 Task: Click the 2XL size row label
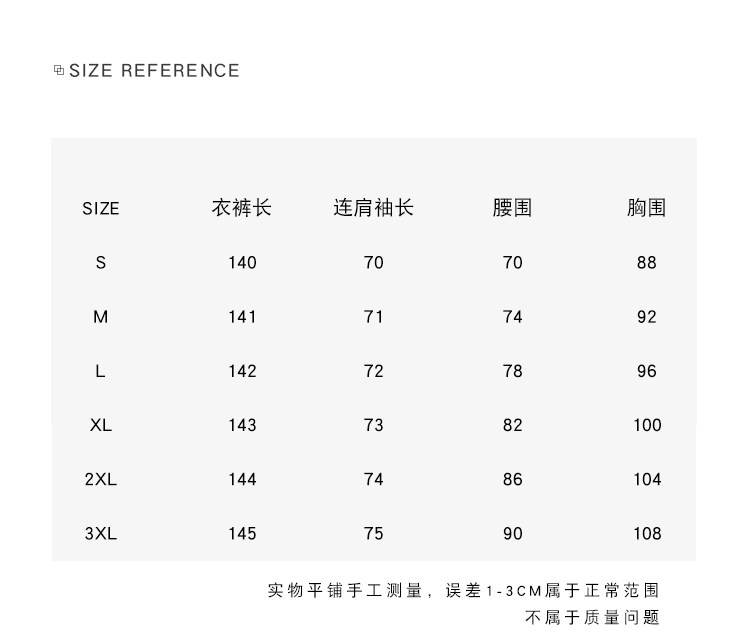point(100,479)
